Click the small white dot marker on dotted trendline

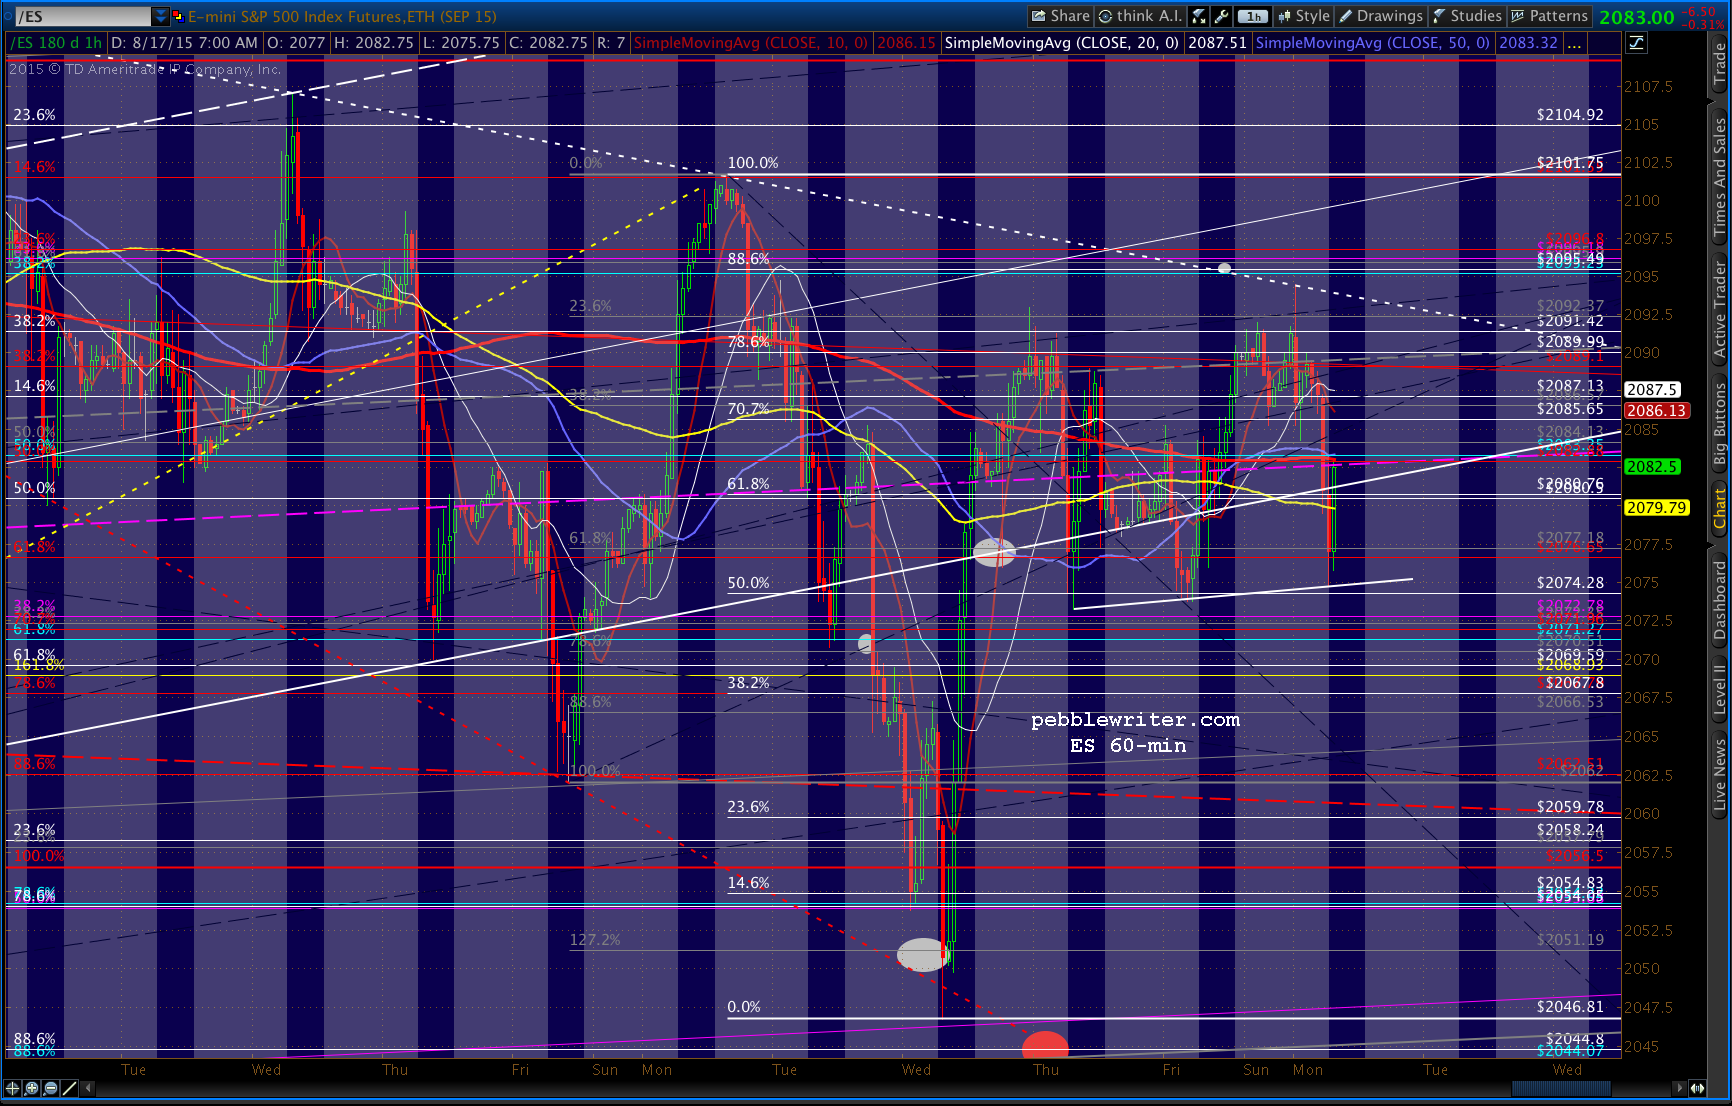pyautogui.click(x=1224, y=269)
